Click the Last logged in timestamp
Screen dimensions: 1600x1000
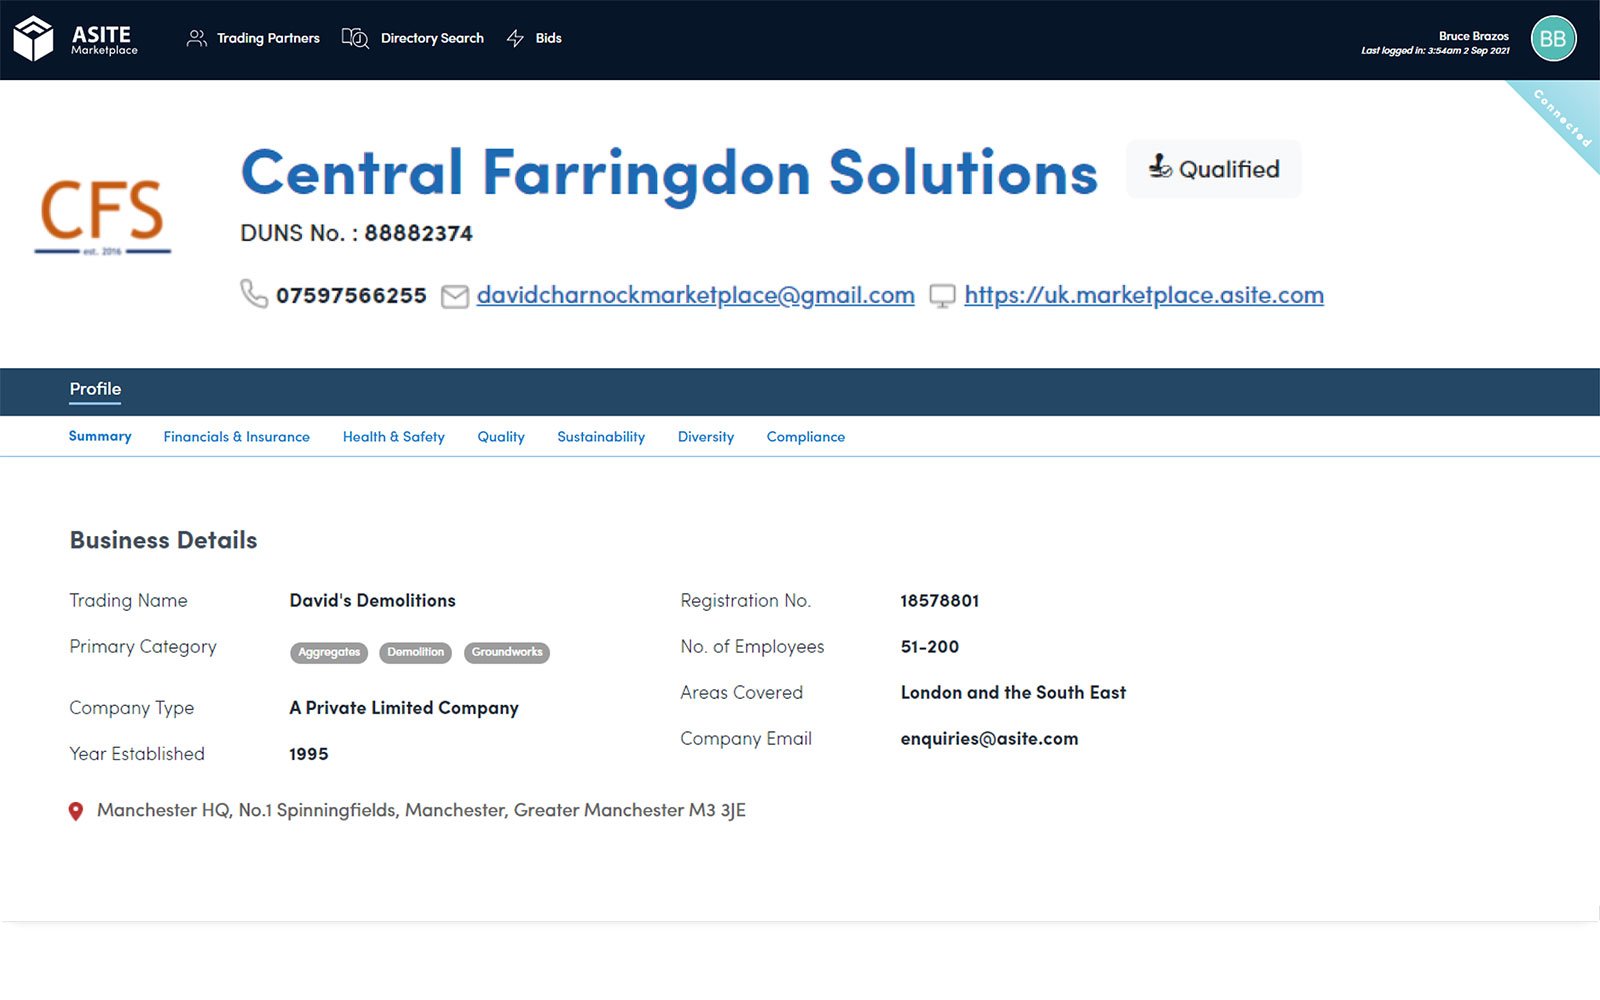(x=1435, y=51)
